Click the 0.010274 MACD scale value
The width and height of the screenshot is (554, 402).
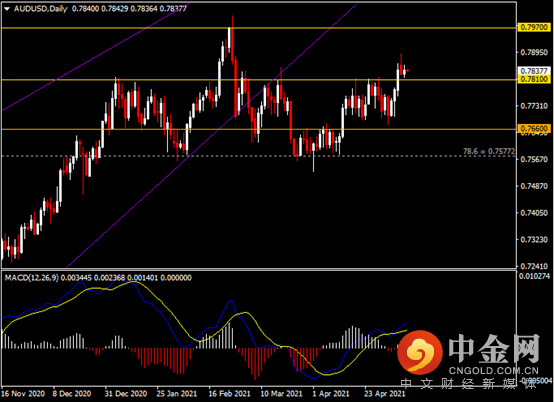(534, 276)
